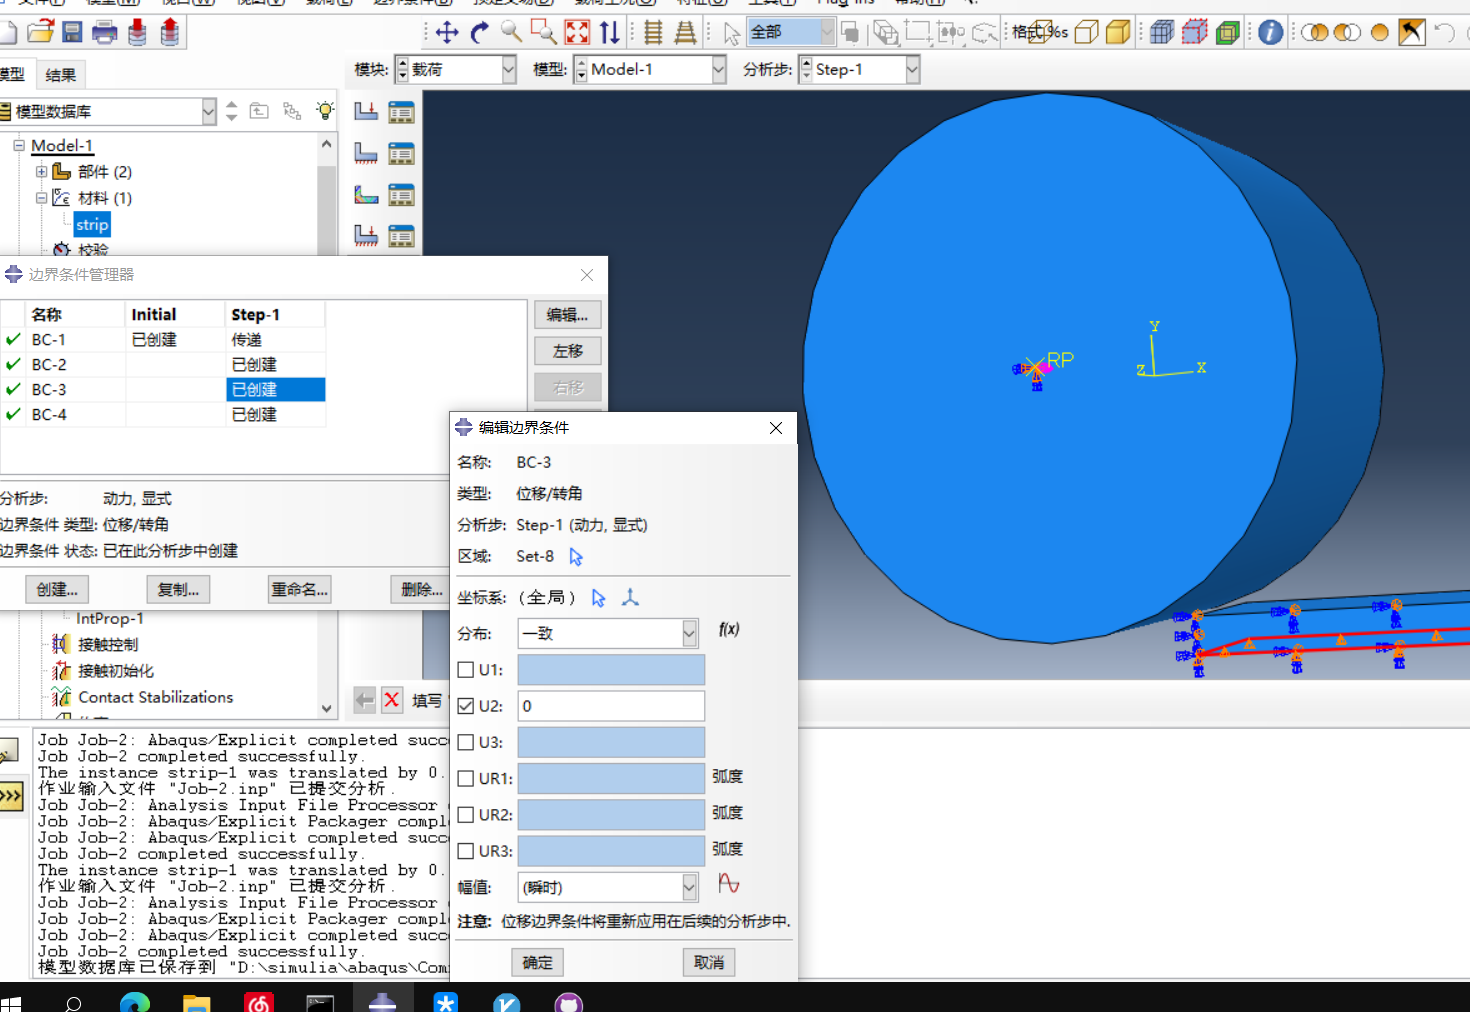Click the Create Load tool icon
Image resolution: width=1470 pixels, height=1012 pixels.
point(366,111)
